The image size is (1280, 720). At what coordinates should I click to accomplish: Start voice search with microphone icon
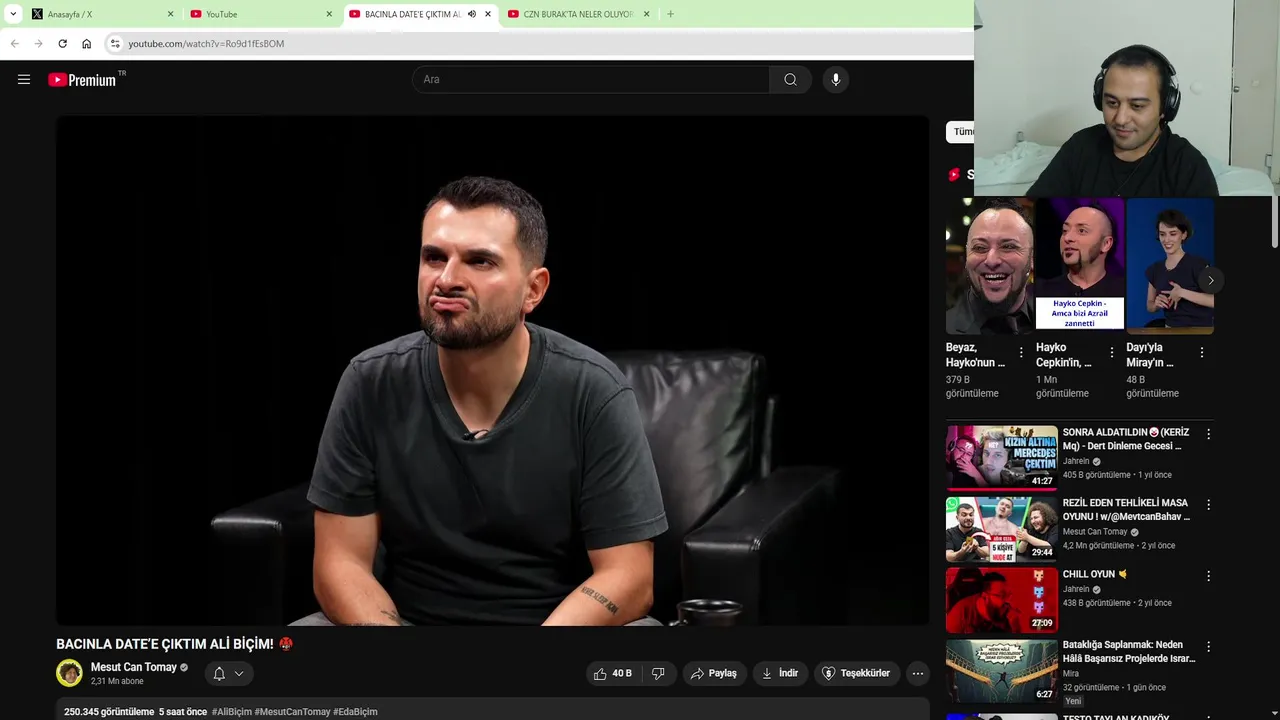click(836, 80)
